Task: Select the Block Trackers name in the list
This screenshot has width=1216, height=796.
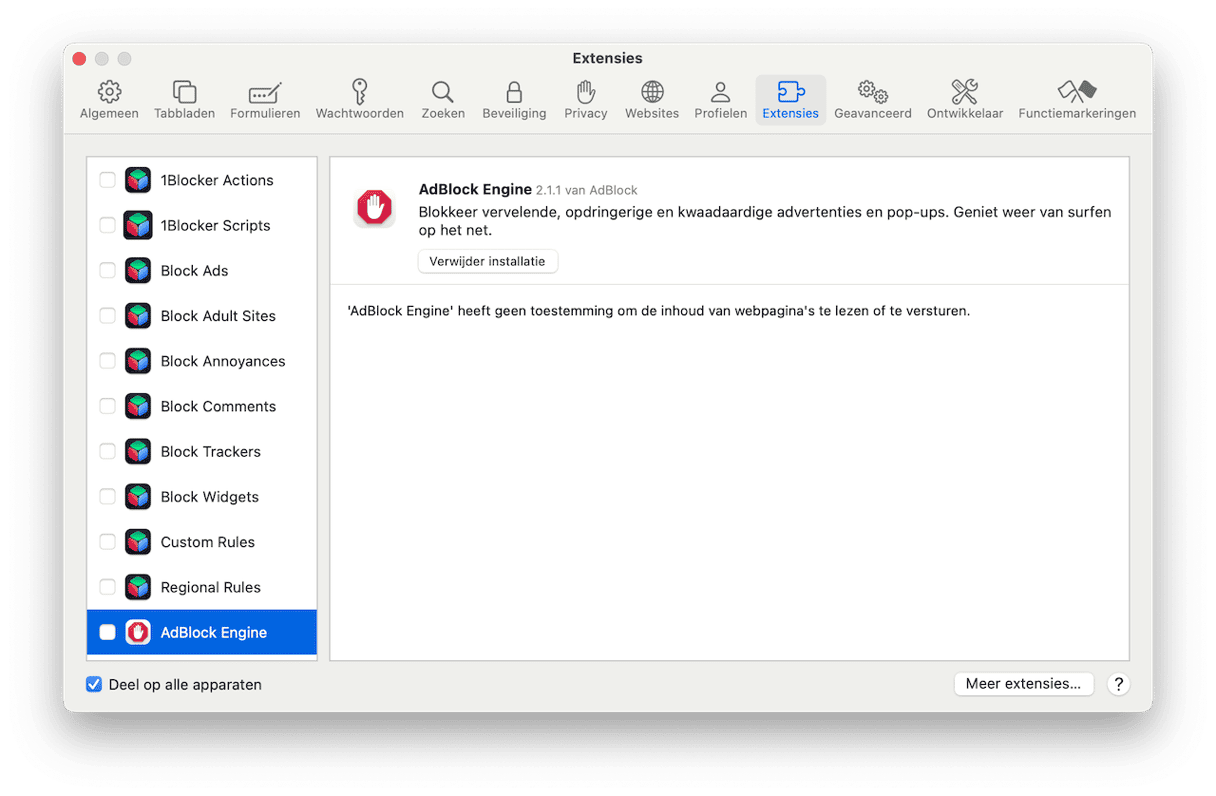Action: 211,451
